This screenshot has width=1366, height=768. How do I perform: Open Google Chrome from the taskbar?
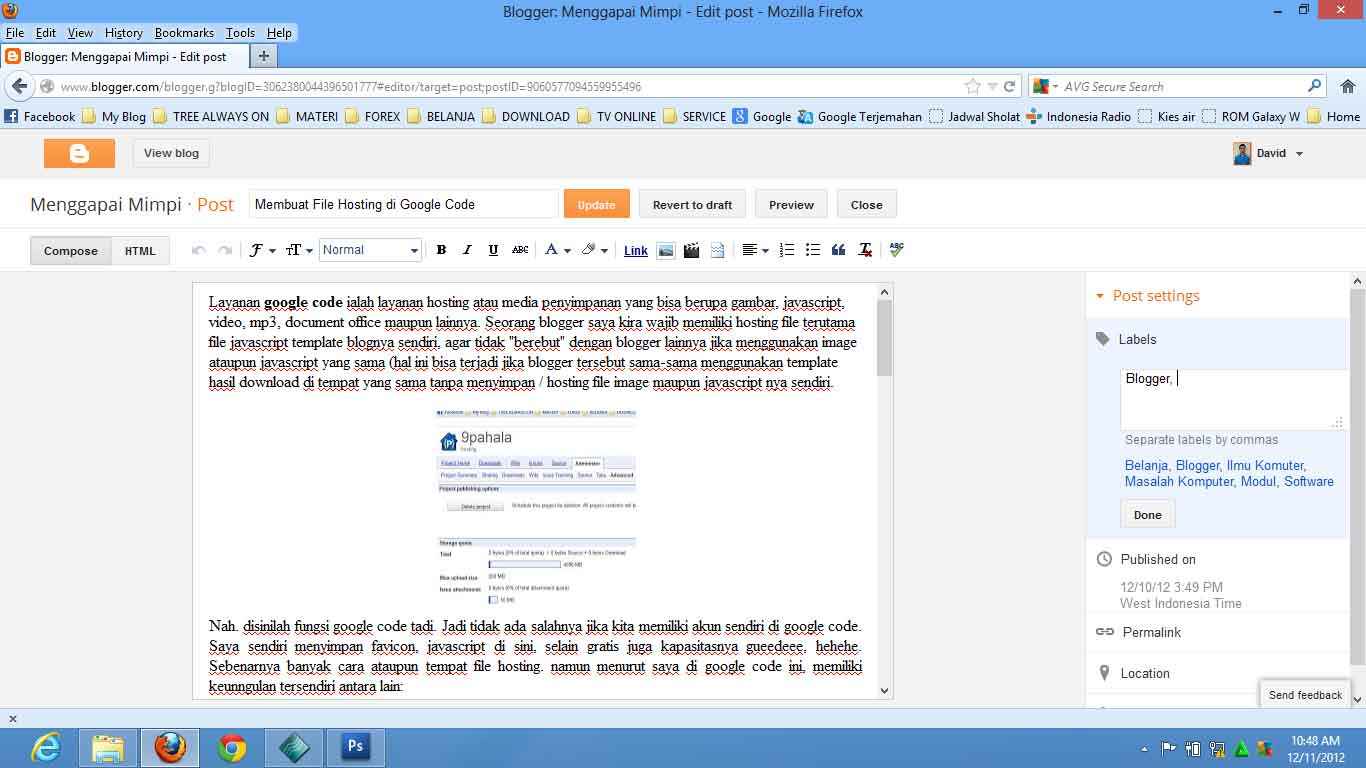coord(232,747)
